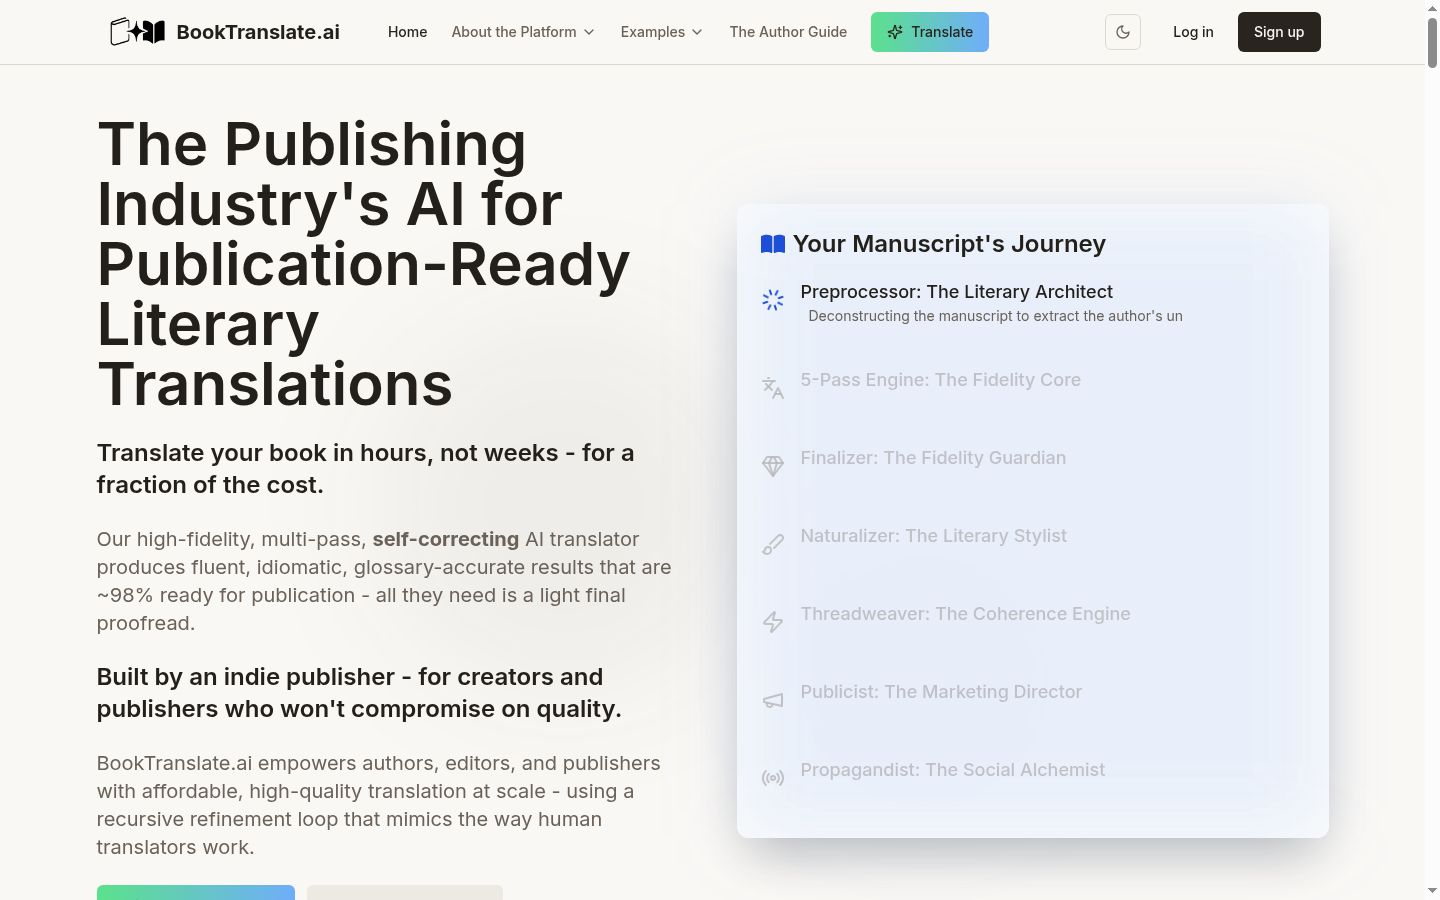Open the Examples dropdown menu
Viewport: 1440px width, 900px height.
click(x=662, y=32)
